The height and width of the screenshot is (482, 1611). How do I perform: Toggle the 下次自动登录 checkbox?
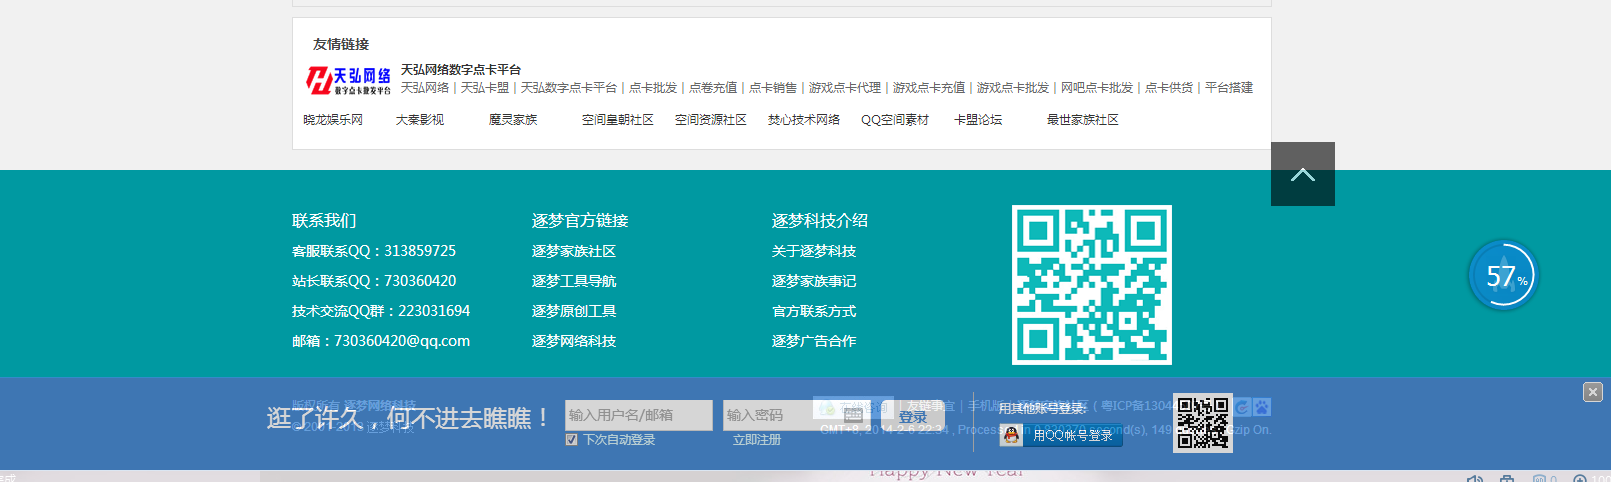point(571,439)
